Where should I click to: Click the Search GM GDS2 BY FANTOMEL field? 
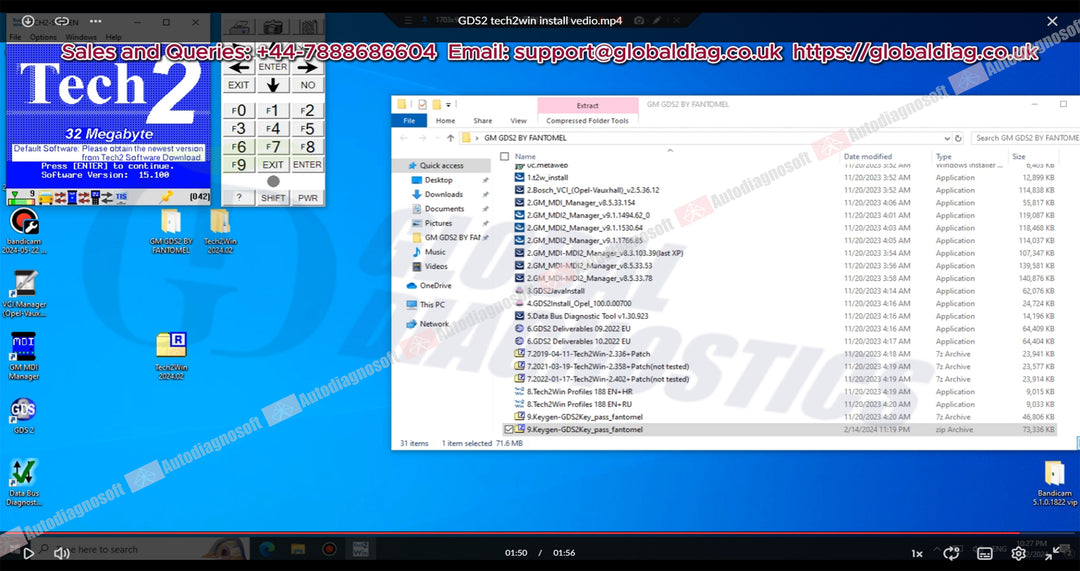pos(1025,138)
